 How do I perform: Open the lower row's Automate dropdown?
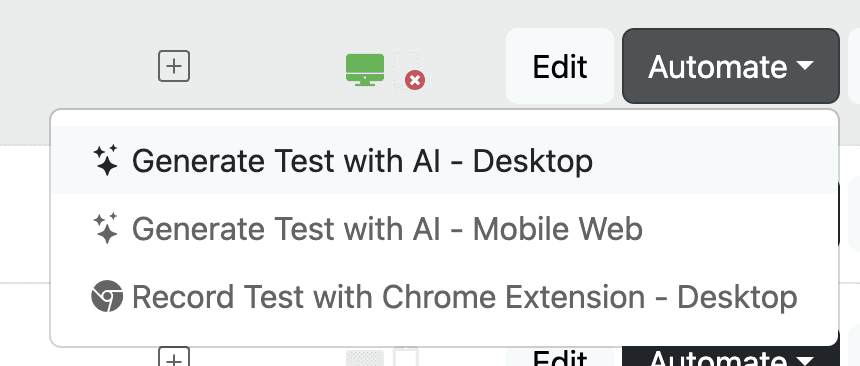click(731, 357)
